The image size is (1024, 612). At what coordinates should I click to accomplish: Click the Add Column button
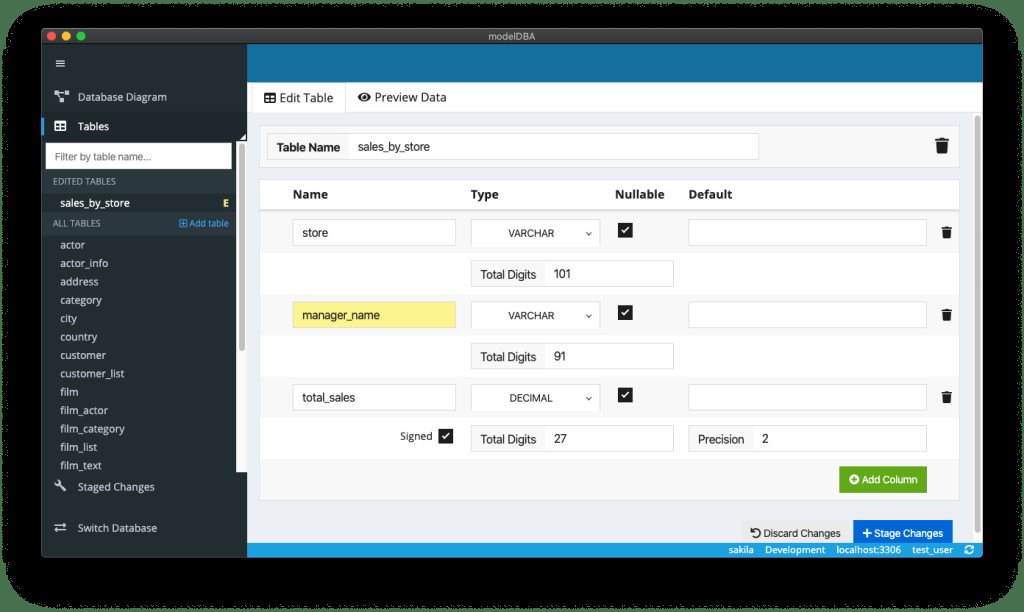coord(882,479)
